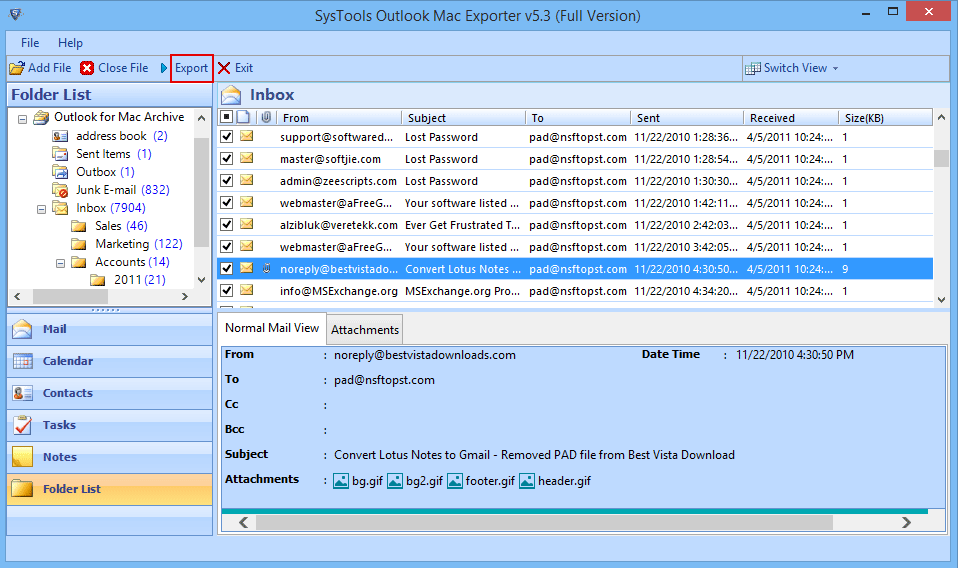Open the Help menu
The image size is (959, 569).
click(x=70, y=43)
